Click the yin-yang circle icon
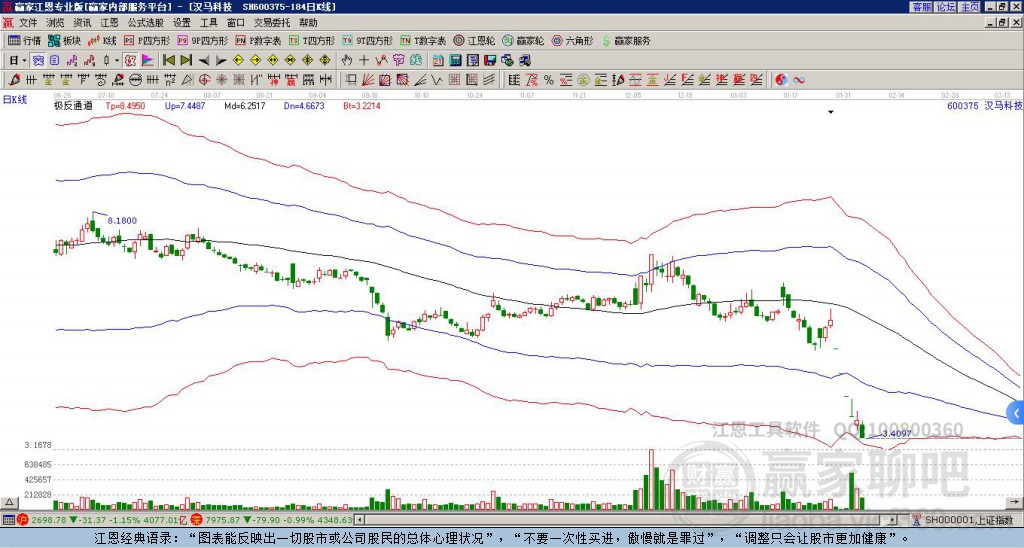The height and width of the screenshot is (548, 1024). tap(781, 80)
